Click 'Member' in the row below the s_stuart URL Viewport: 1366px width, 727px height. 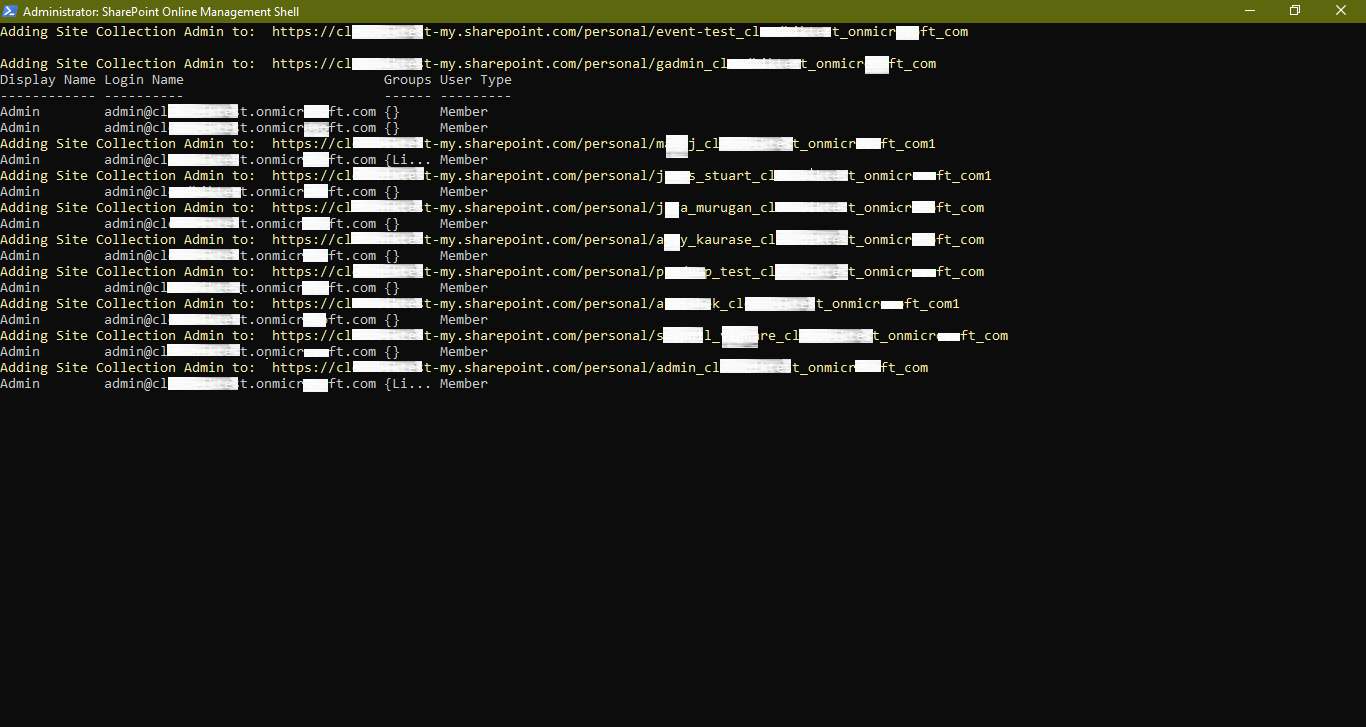point(464,192)
